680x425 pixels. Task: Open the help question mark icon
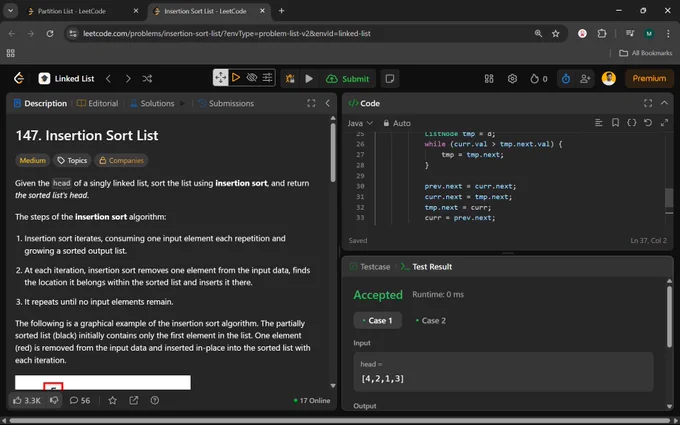click(x=155, y=400)
